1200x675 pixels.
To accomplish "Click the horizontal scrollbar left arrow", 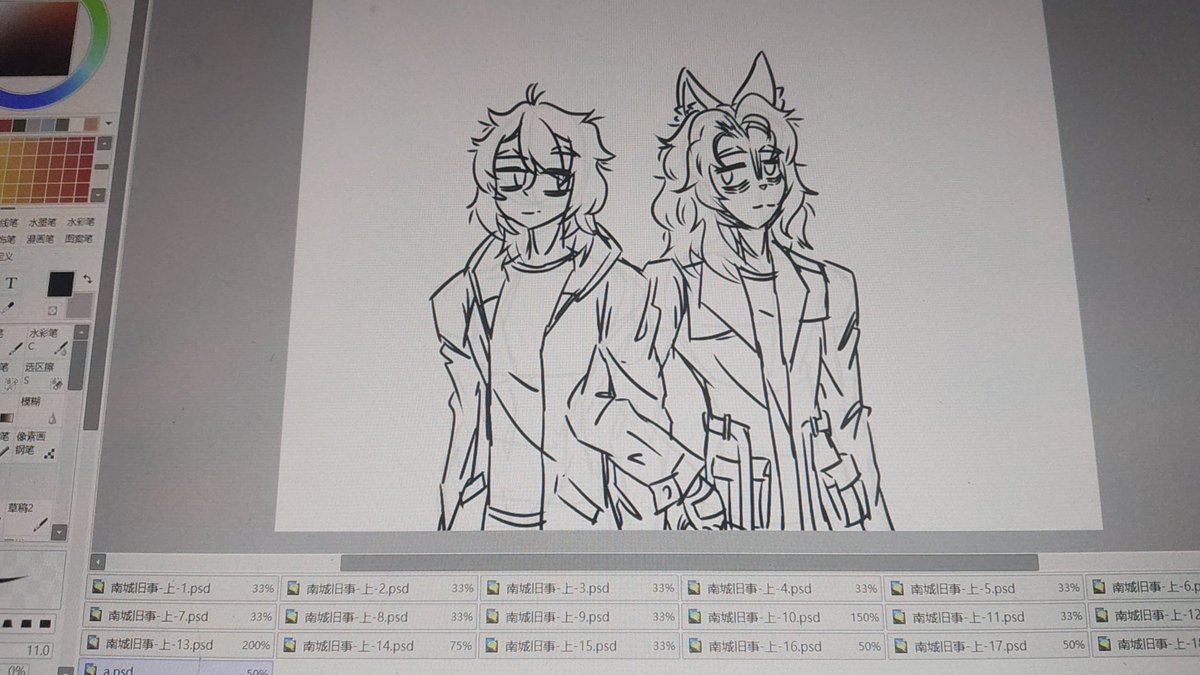I will 98,563.
